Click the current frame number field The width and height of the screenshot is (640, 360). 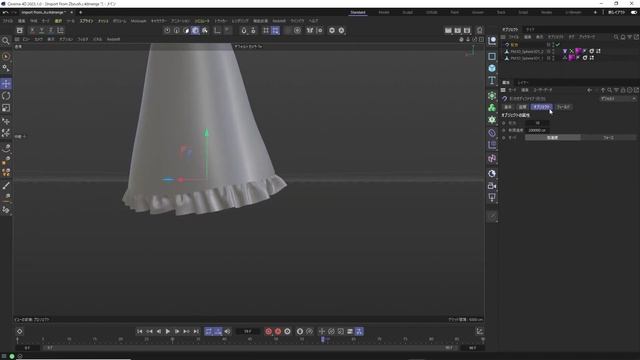248,331
